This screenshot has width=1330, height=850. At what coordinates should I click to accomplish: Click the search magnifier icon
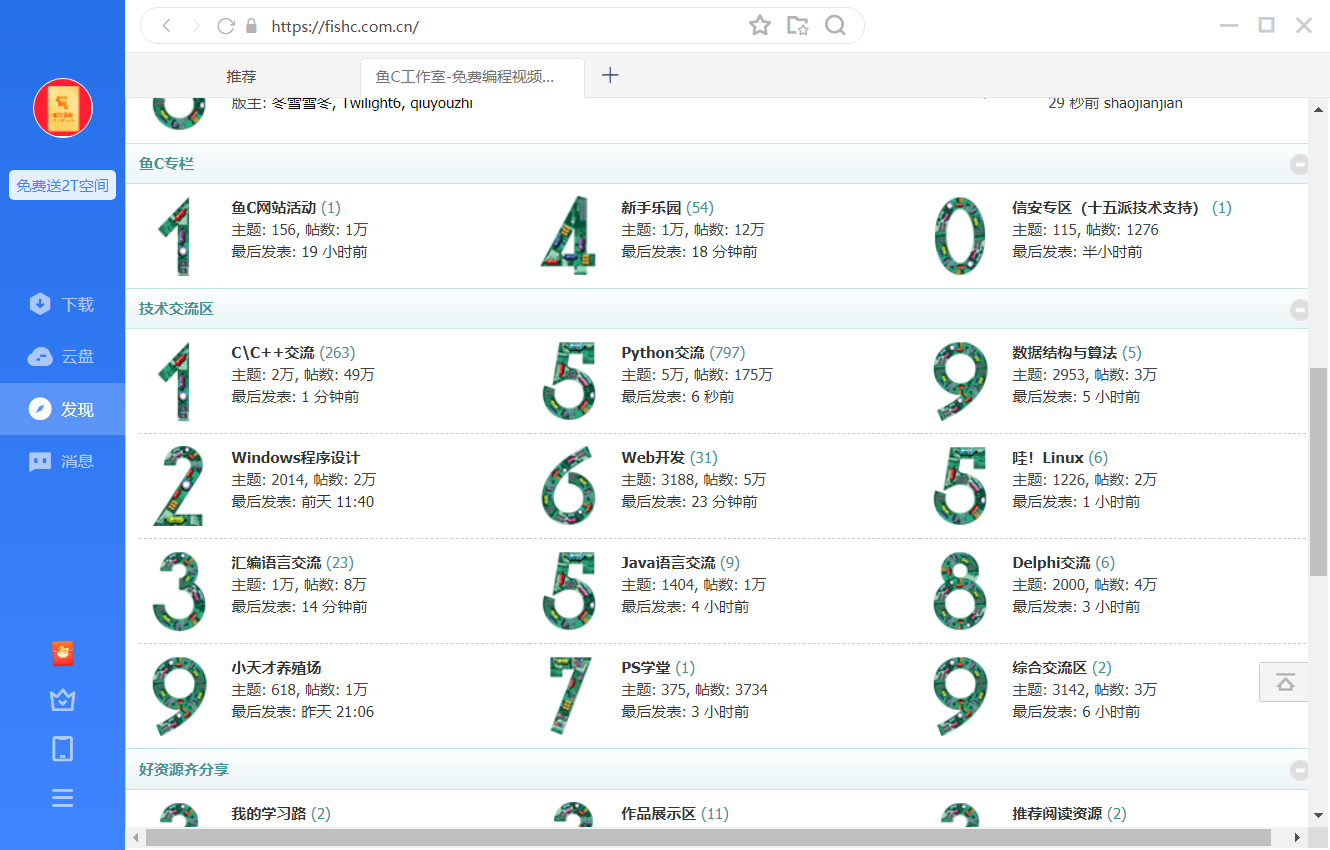point(835,26)
